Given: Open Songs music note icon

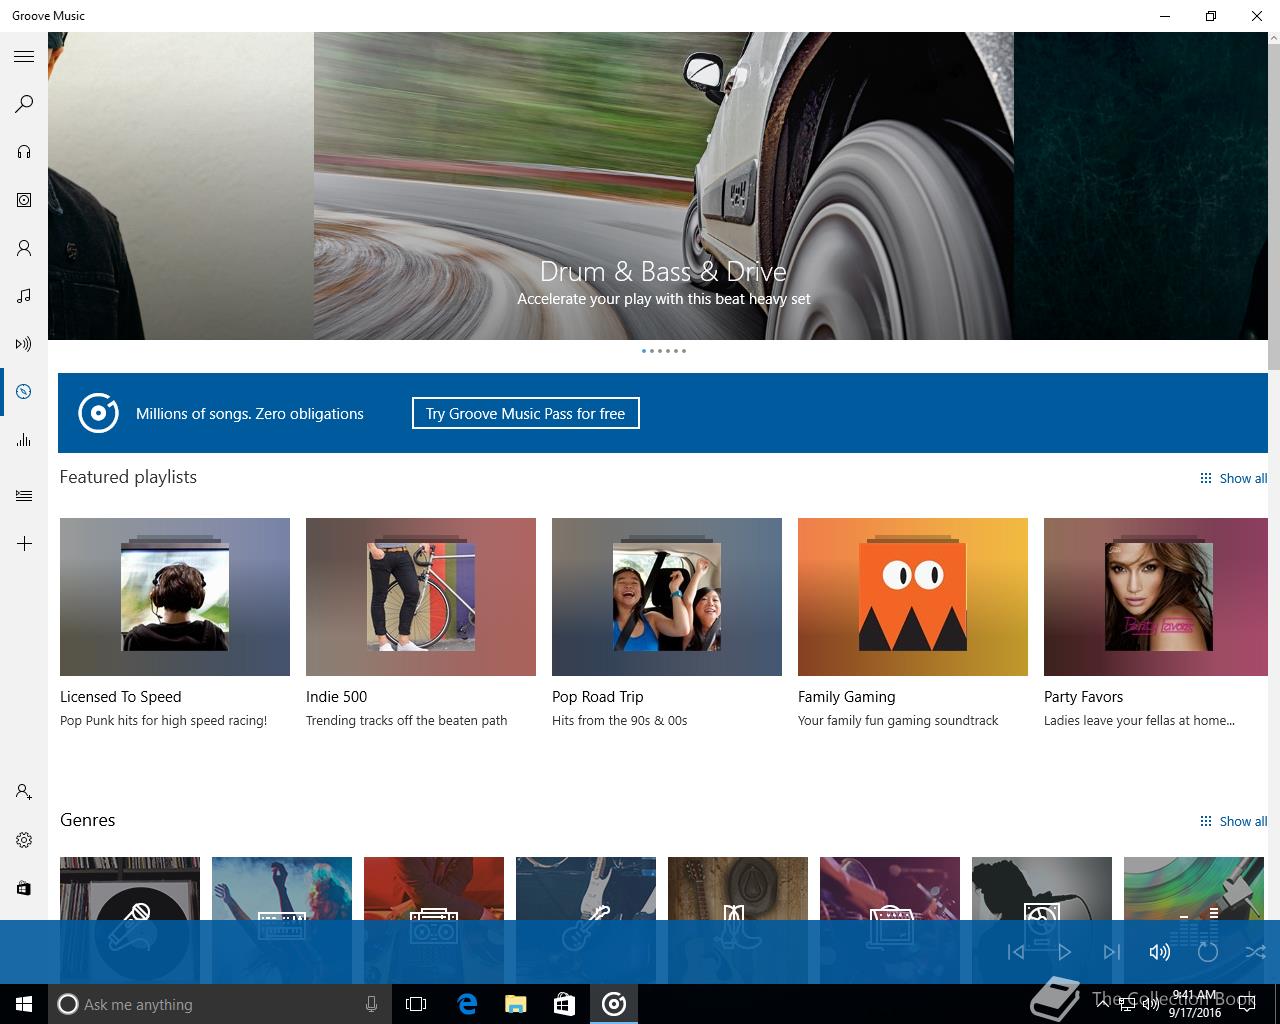Looking at the screenshot, I should (24, 296).
